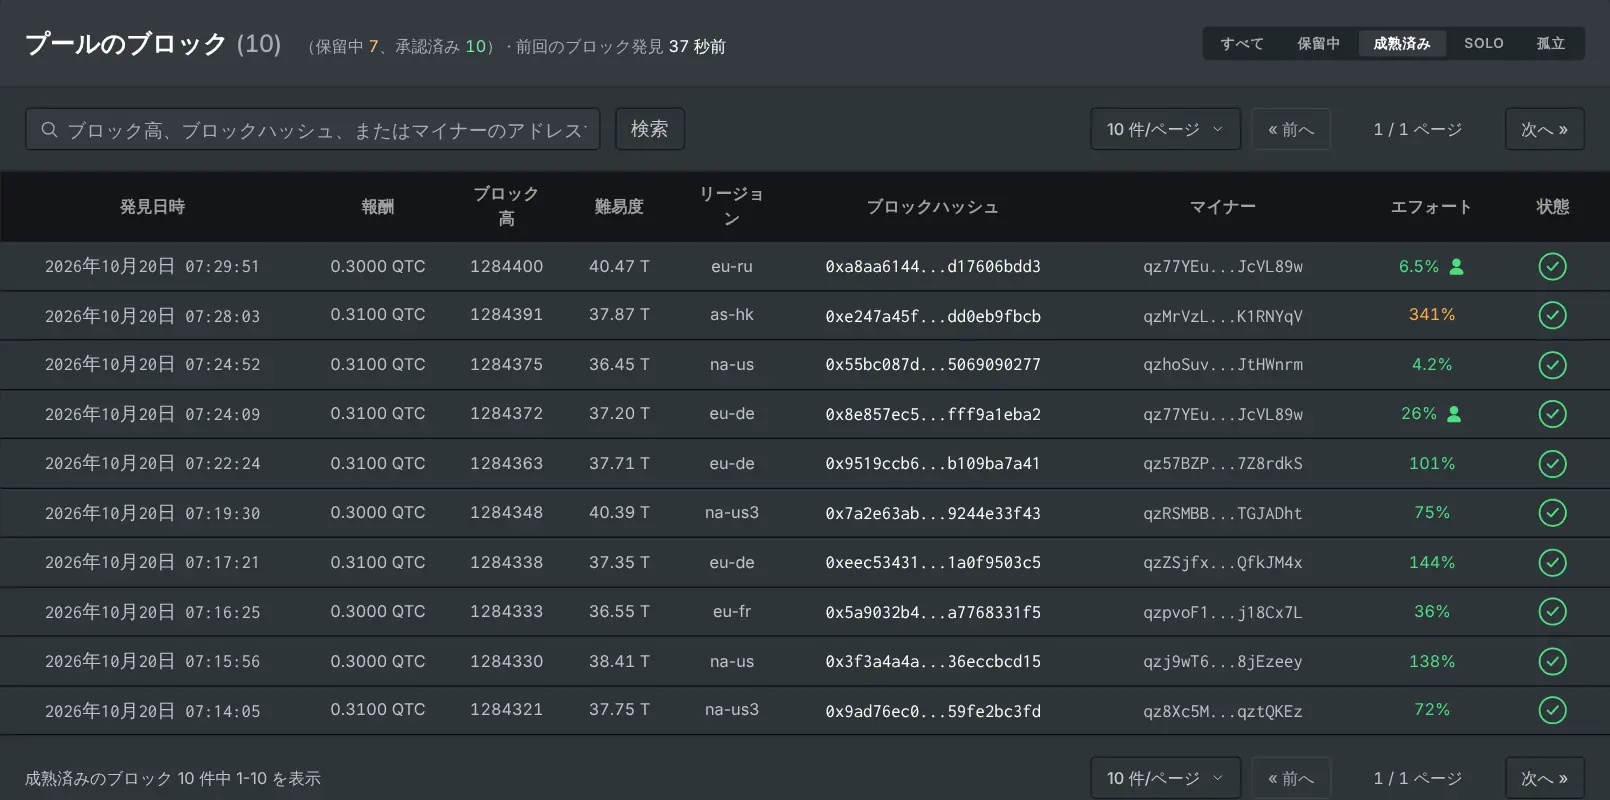Viewport: 1610px width, 800px height.
Task: Sort by 発見日時 column header
Action: coord(153,207)
